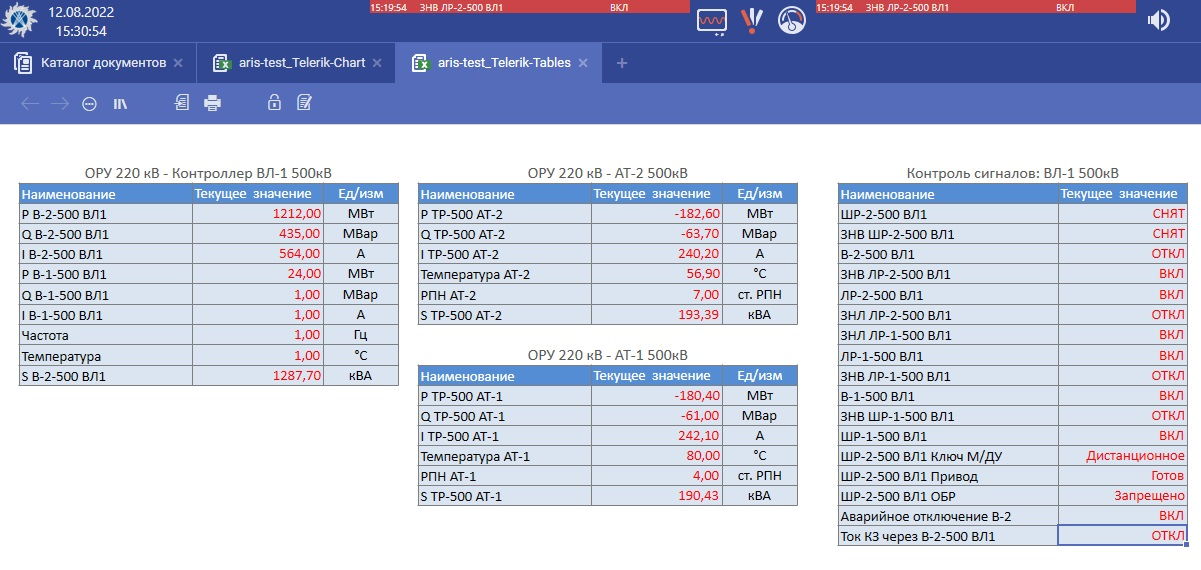
Task: Click the oscilloscope waveform monitor icon
Action: coord(712,21)
